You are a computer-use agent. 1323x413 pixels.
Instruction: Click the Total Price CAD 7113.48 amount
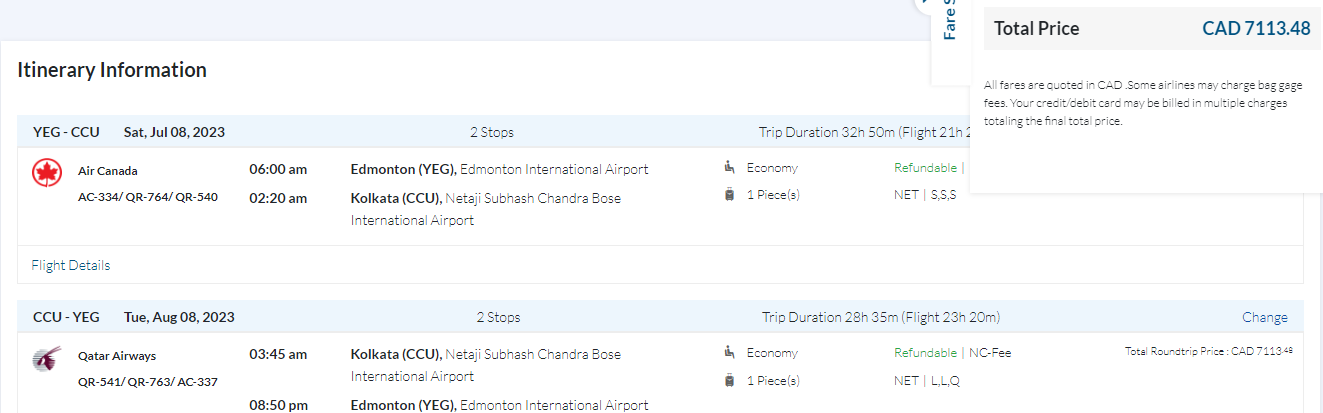[x=1255, y=29]
